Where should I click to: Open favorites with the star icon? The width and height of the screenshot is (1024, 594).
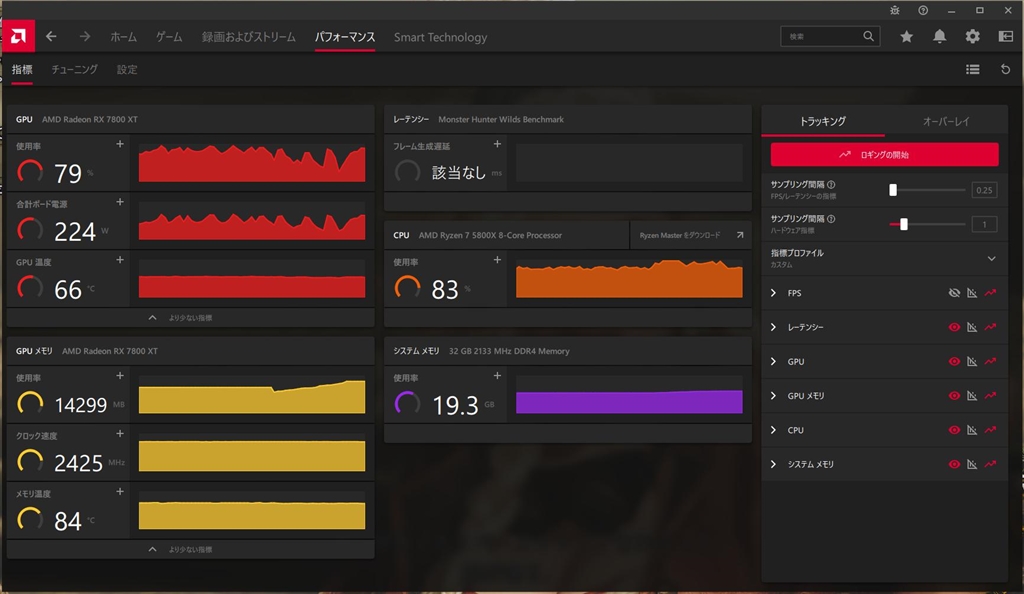coord(906,37)
